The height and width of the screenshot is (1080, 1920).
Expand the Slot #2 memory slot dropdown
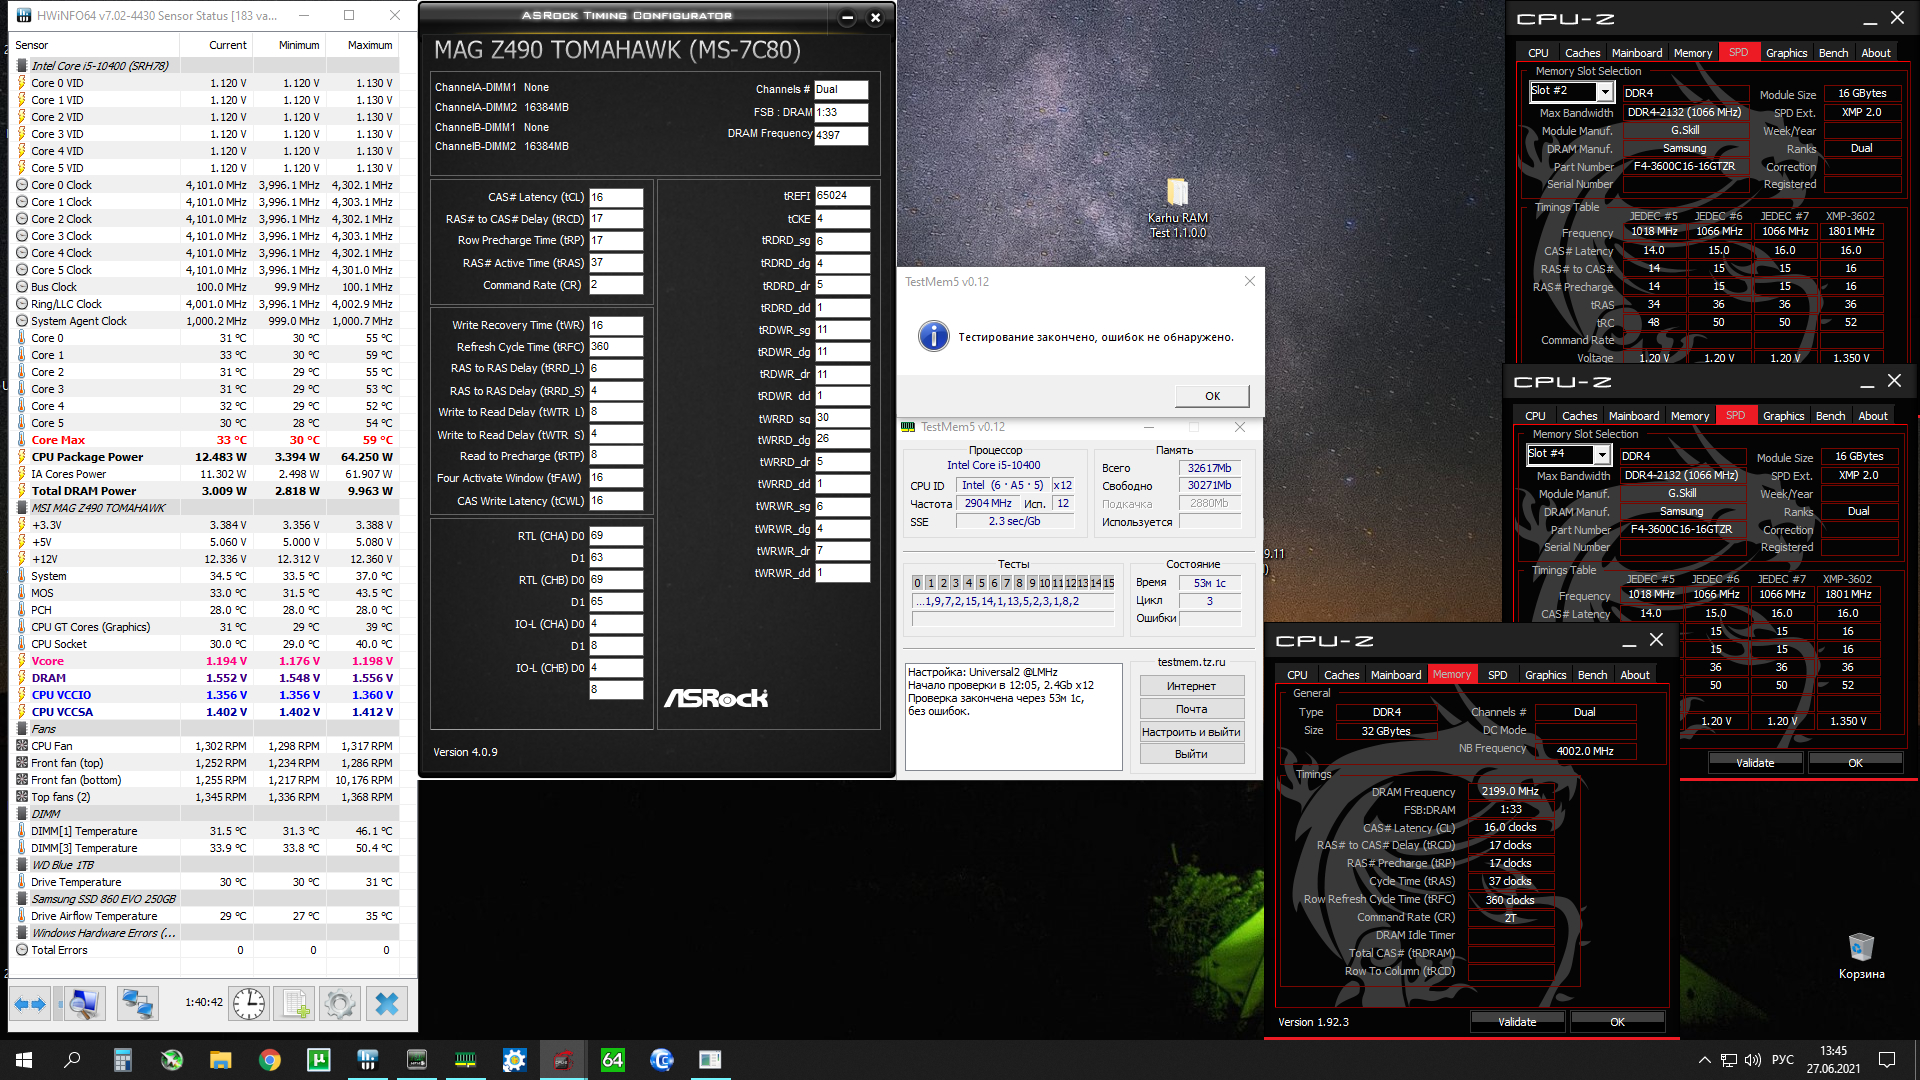click(1604, 91)
